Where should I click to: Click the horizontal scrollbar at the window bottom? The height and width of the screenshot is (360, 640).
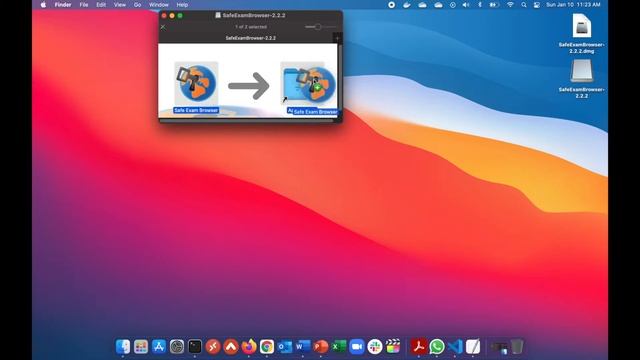point(248,120)
